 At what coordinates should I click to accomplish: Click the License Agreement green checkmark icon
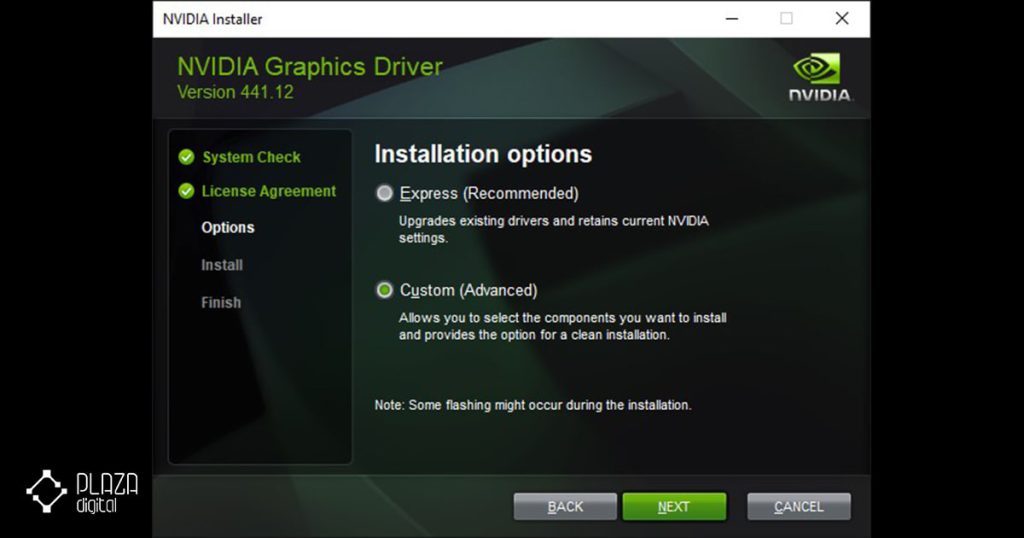point(186,191)
